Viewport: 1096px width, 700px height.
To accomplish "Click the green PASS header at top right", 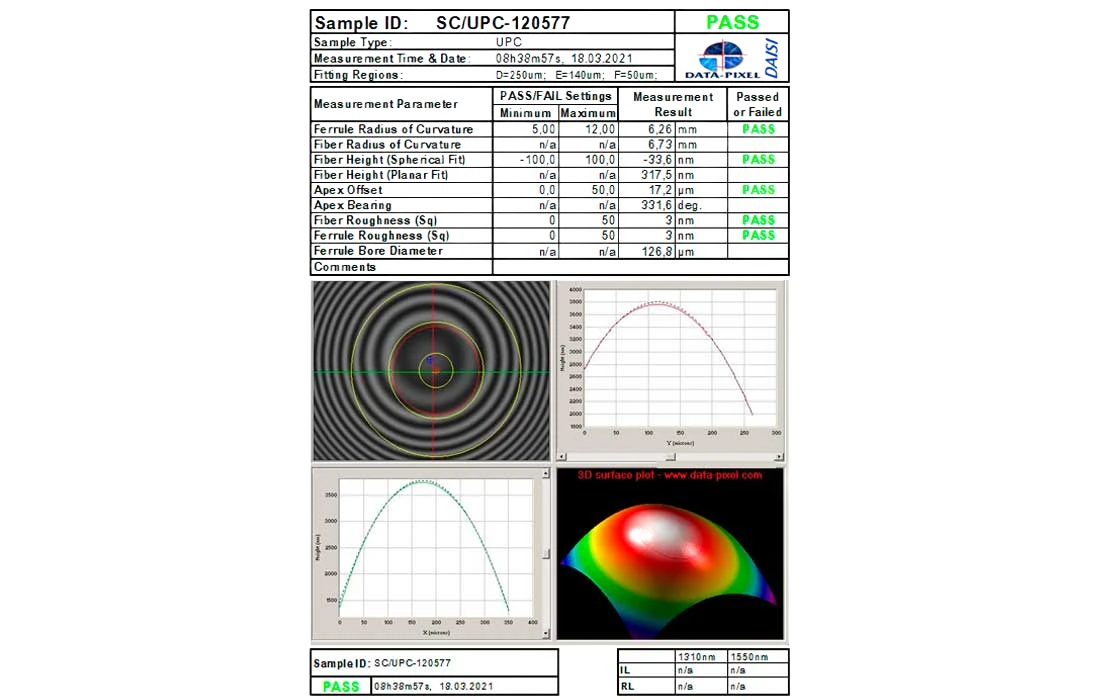I will (732, 22).
